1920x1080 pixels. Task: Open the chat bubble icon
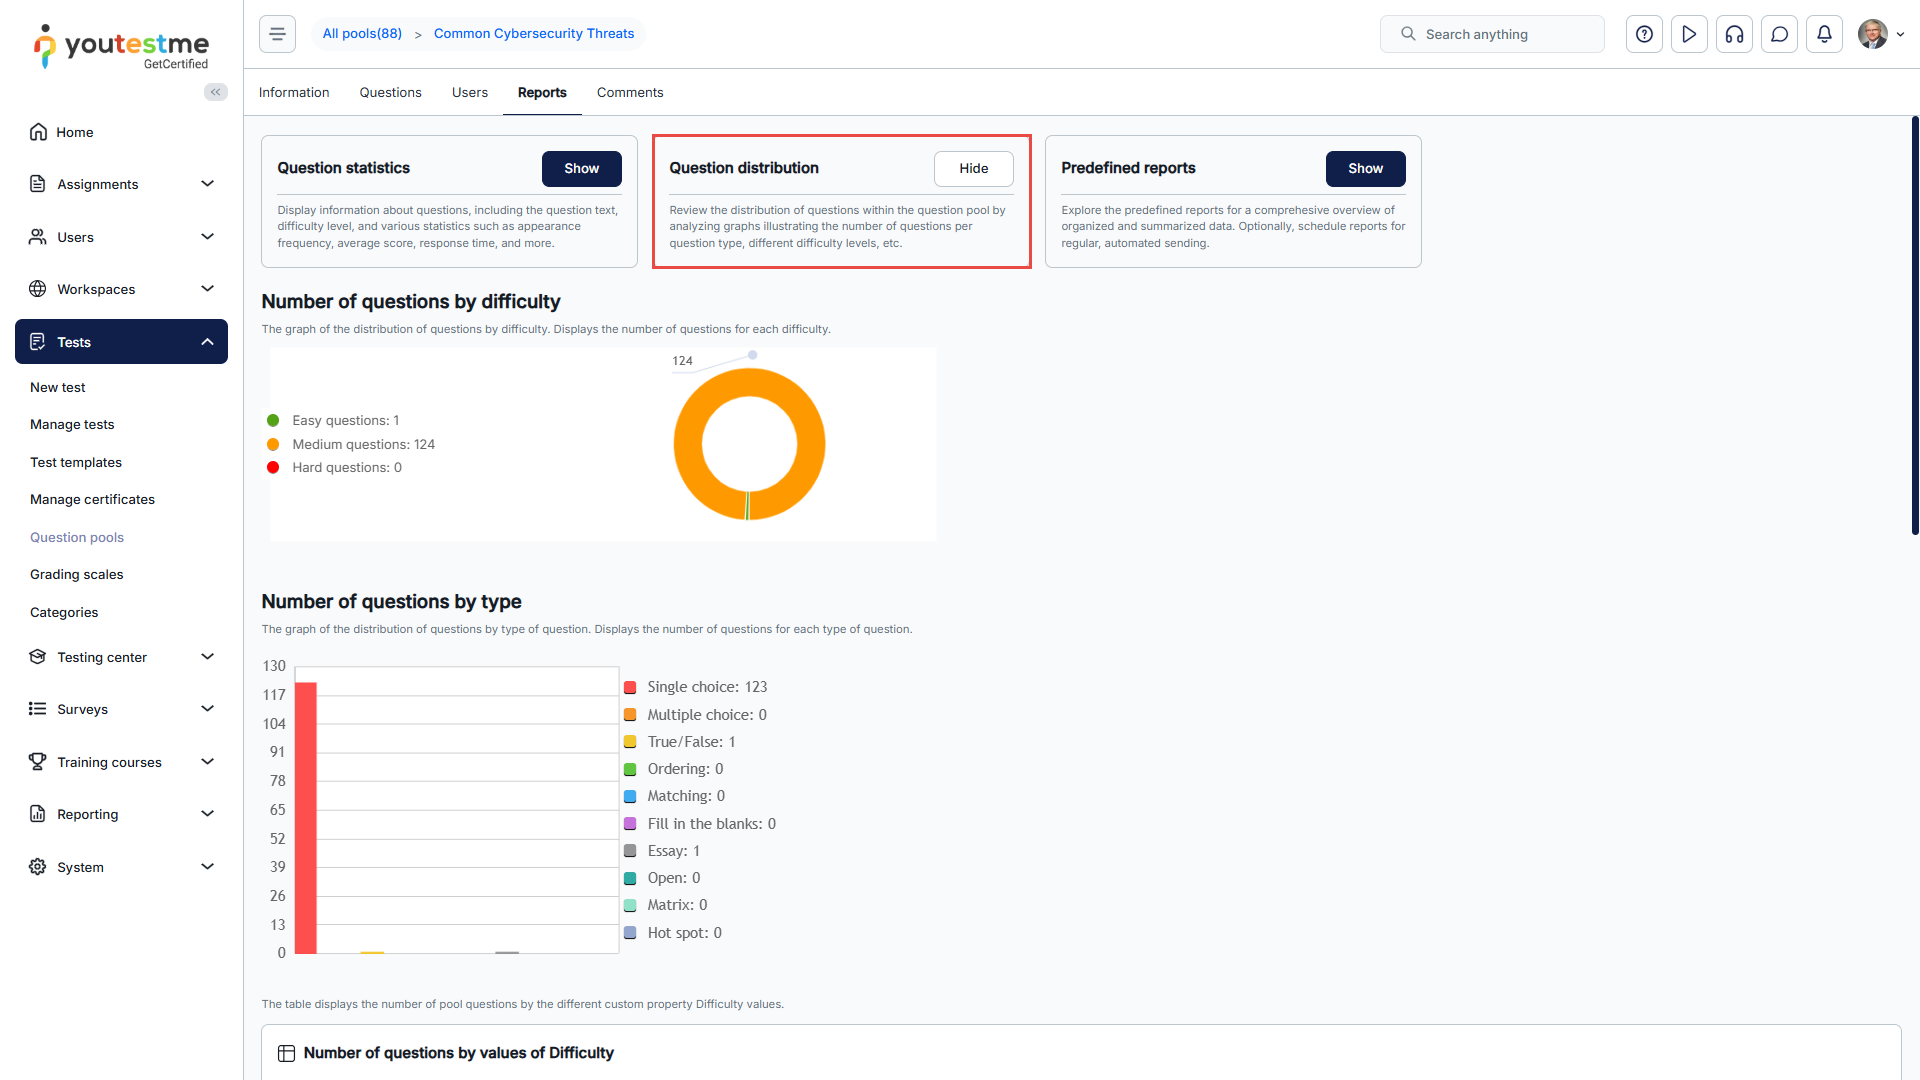tap(1779, 34)
